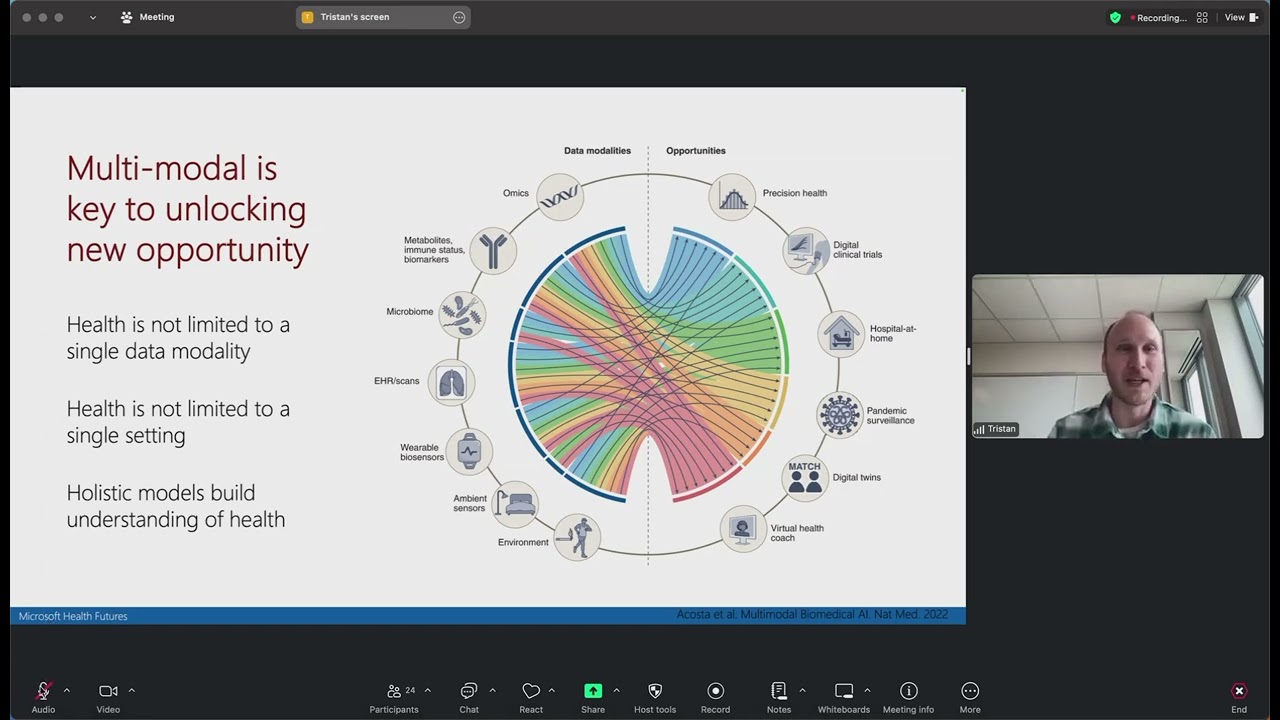Expand the Audio options caret
This screenshot has width=1280, height=720.
[67, 690]
